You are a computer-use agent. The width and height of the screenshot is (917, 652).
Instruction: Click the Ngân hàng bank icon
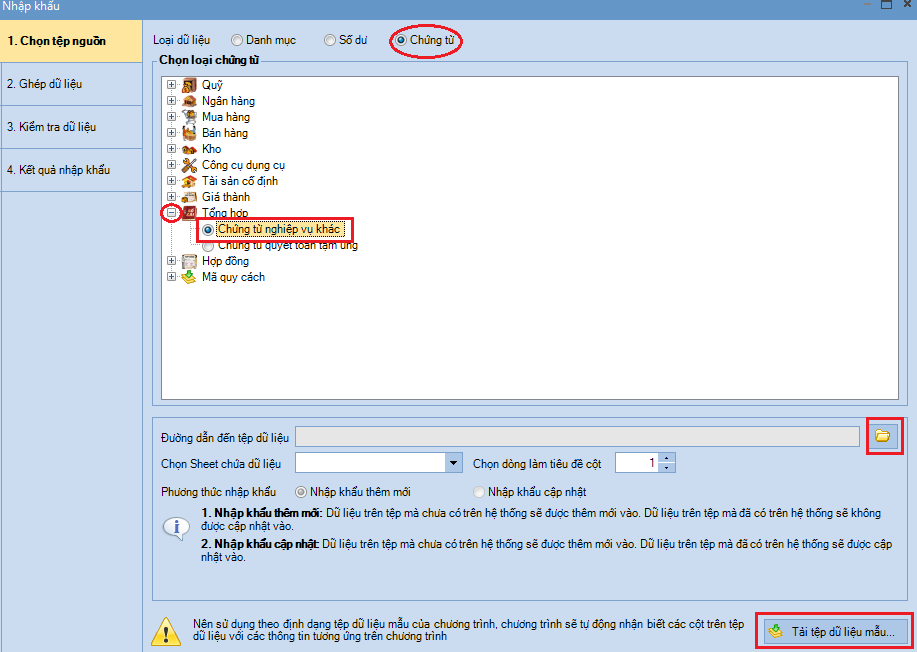(x=189, y=101)
